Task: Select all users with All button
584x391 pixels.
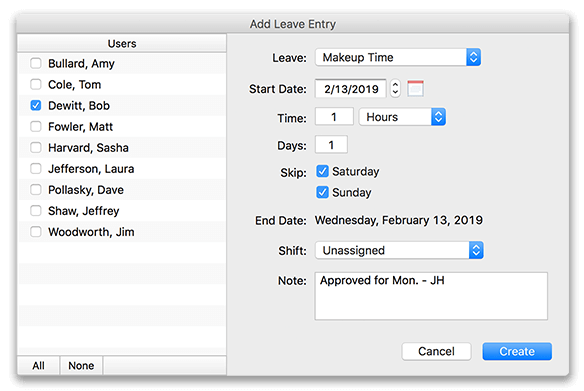Action: (x=38, y=365)
